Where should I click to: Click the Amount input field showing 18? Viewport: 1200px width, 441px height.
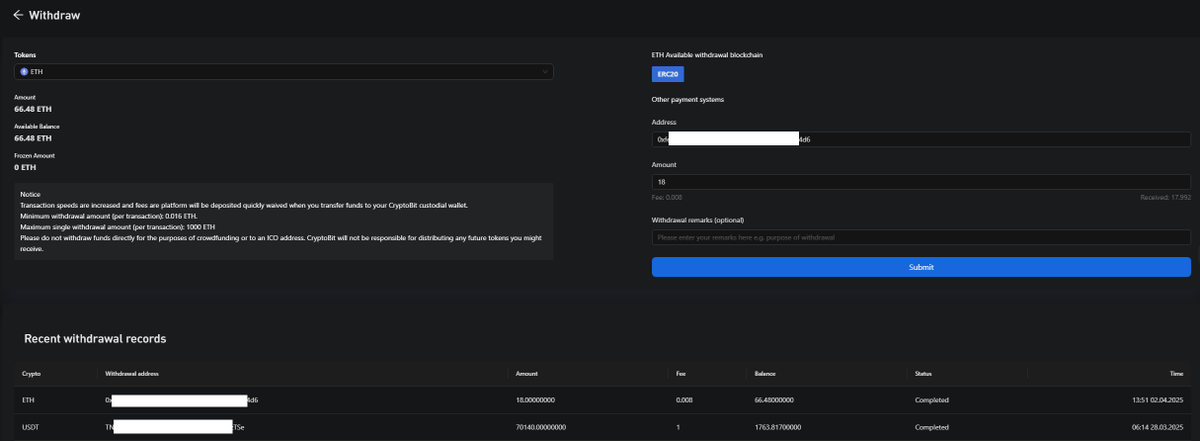point(921,182)
